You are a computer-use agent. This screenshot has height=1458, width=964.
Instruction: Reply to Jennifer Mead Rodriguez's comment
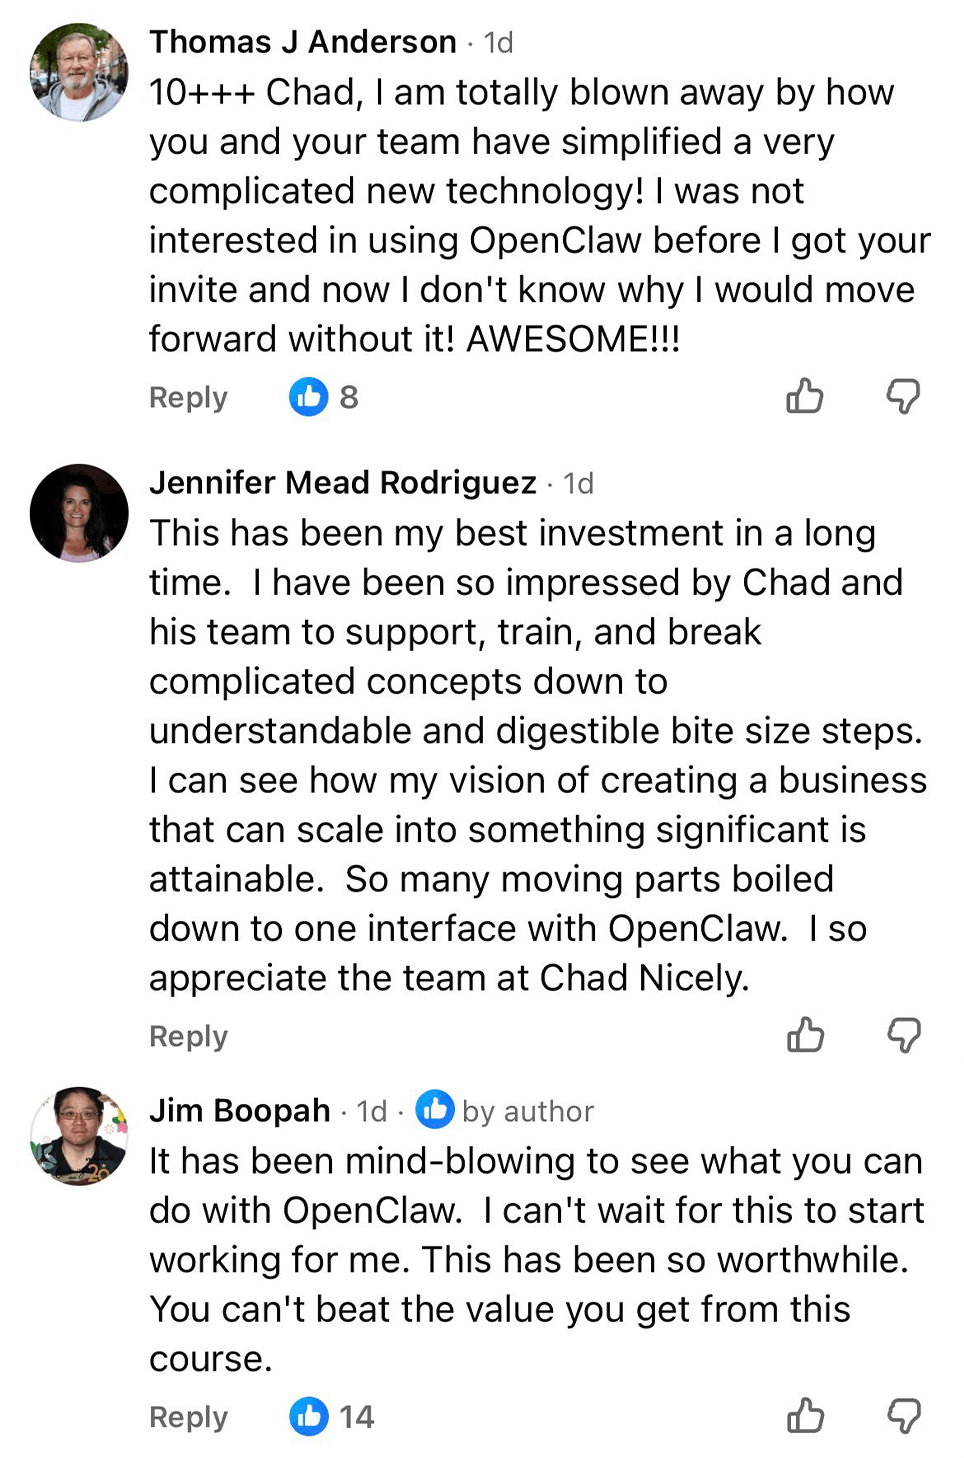point(188,1036)
